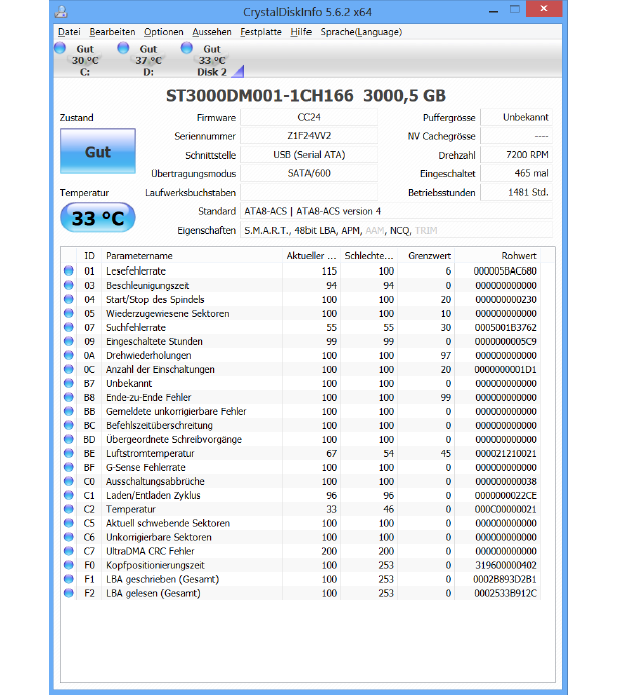Select the Disk 2 status orb

187,48
